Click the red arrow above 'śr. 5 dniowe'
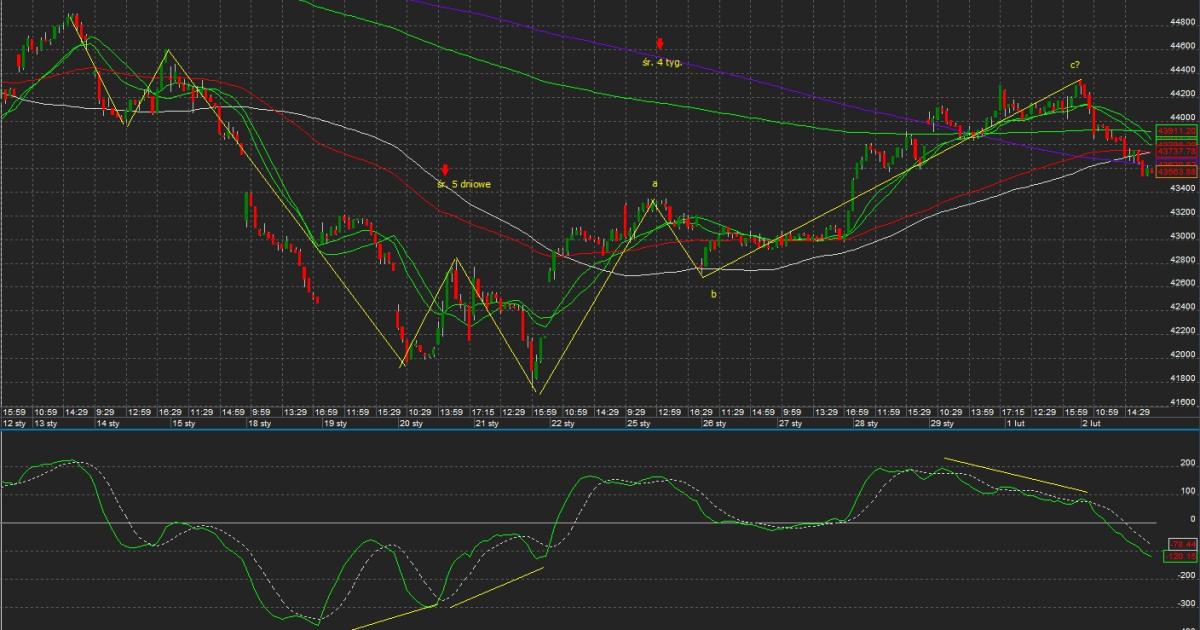Screen dimensions: 1200x630 (445, 169)
